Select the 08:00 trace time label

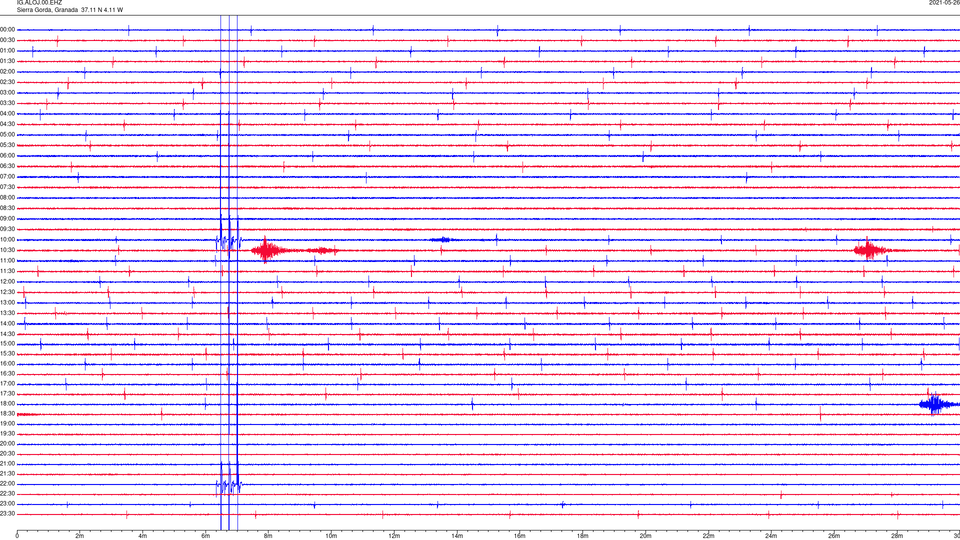(8, 198)
